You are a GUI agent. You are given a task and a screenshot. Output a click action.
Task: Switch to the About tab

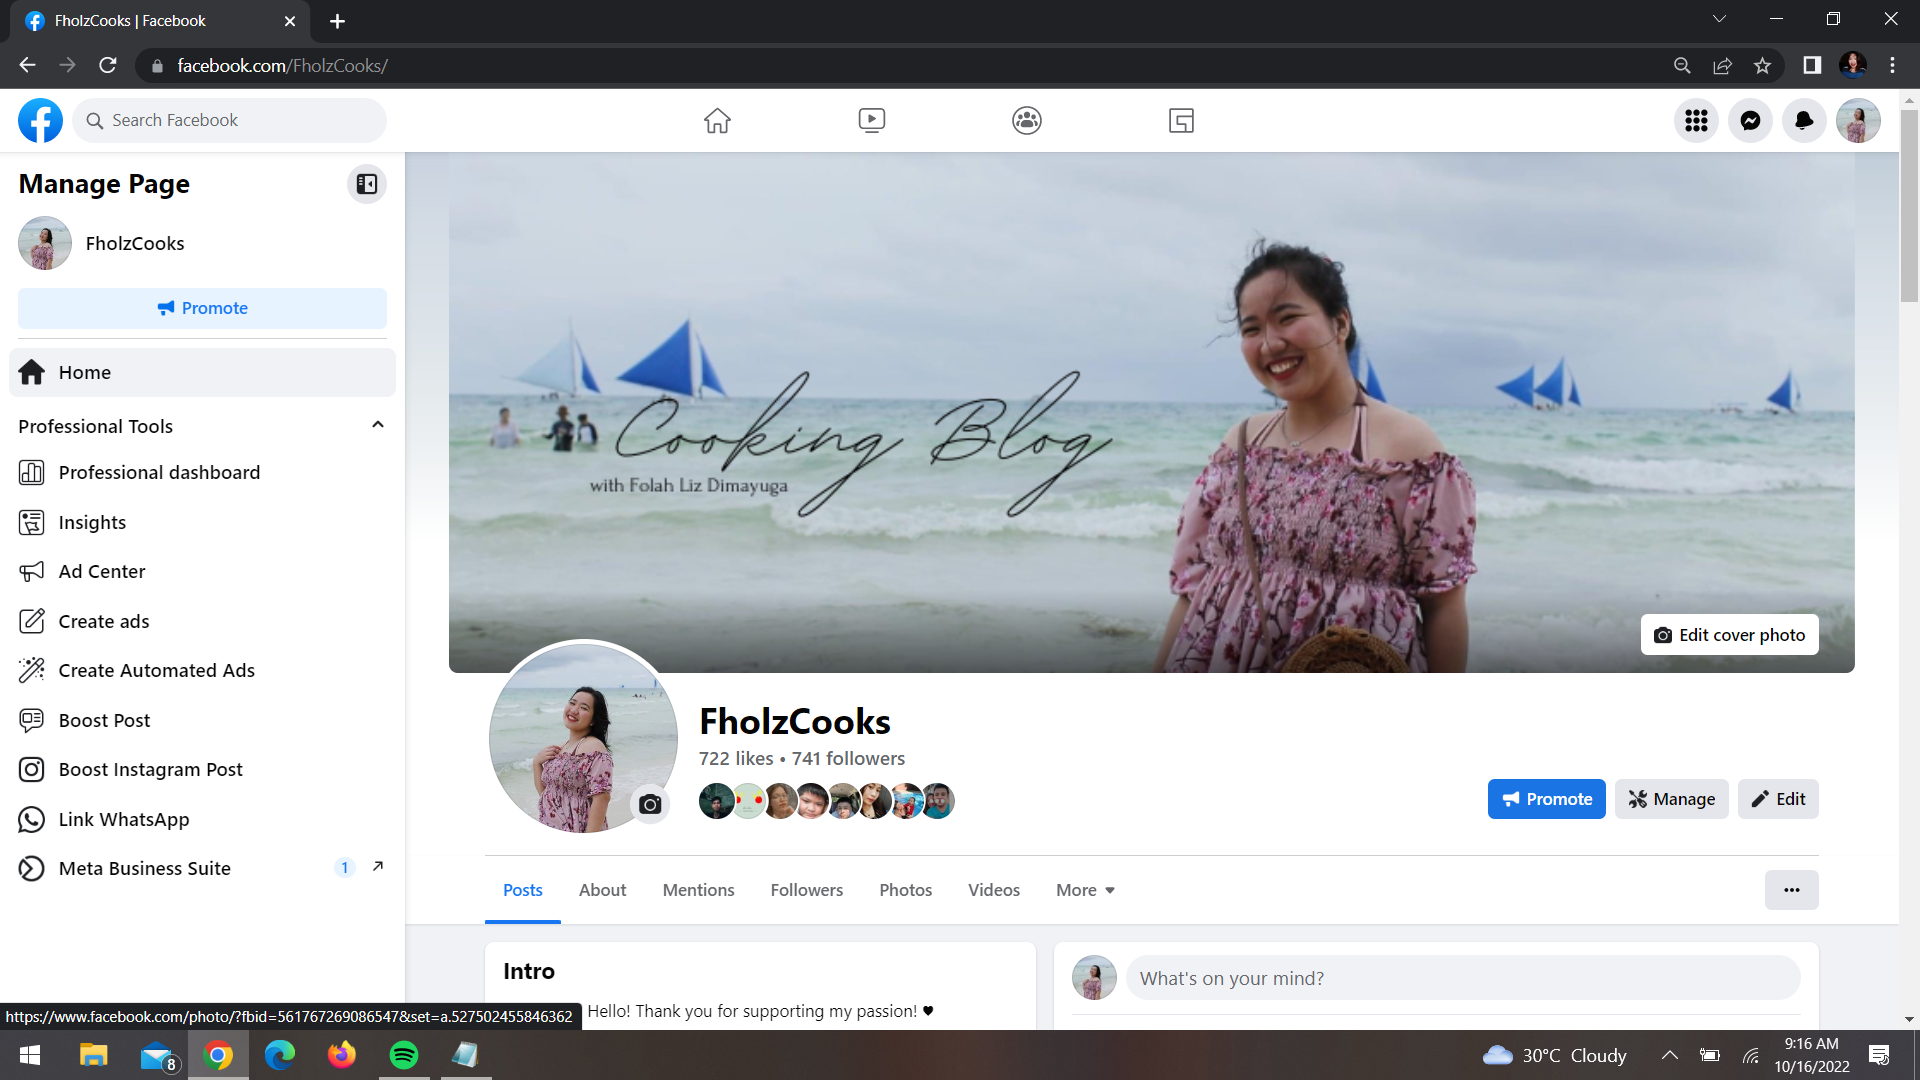point(602,890)
